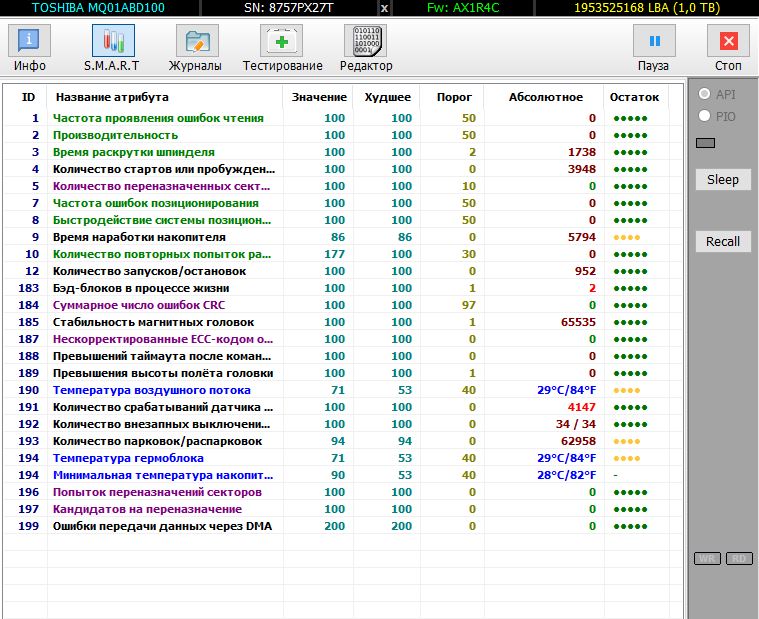Click the RD indicator
The height and width of the screenshot is (619, 759).
[x=739, y=559]
